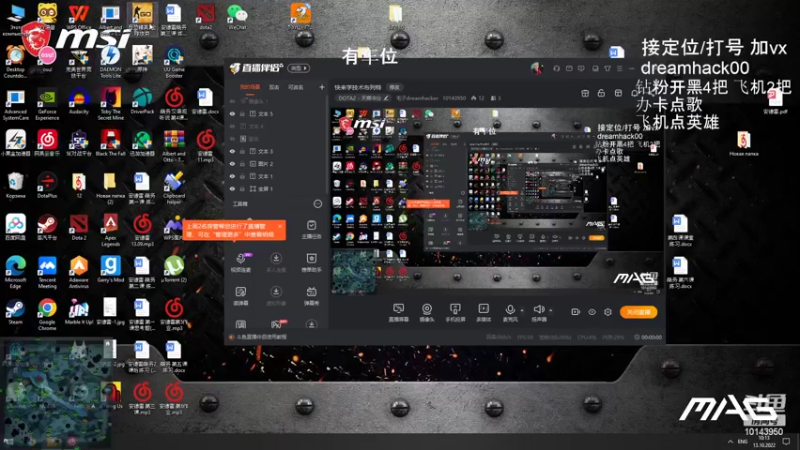800x450 pixels.
Task: Toggle preview visibility eye icon in bottom bar
Action: [592, 312]
